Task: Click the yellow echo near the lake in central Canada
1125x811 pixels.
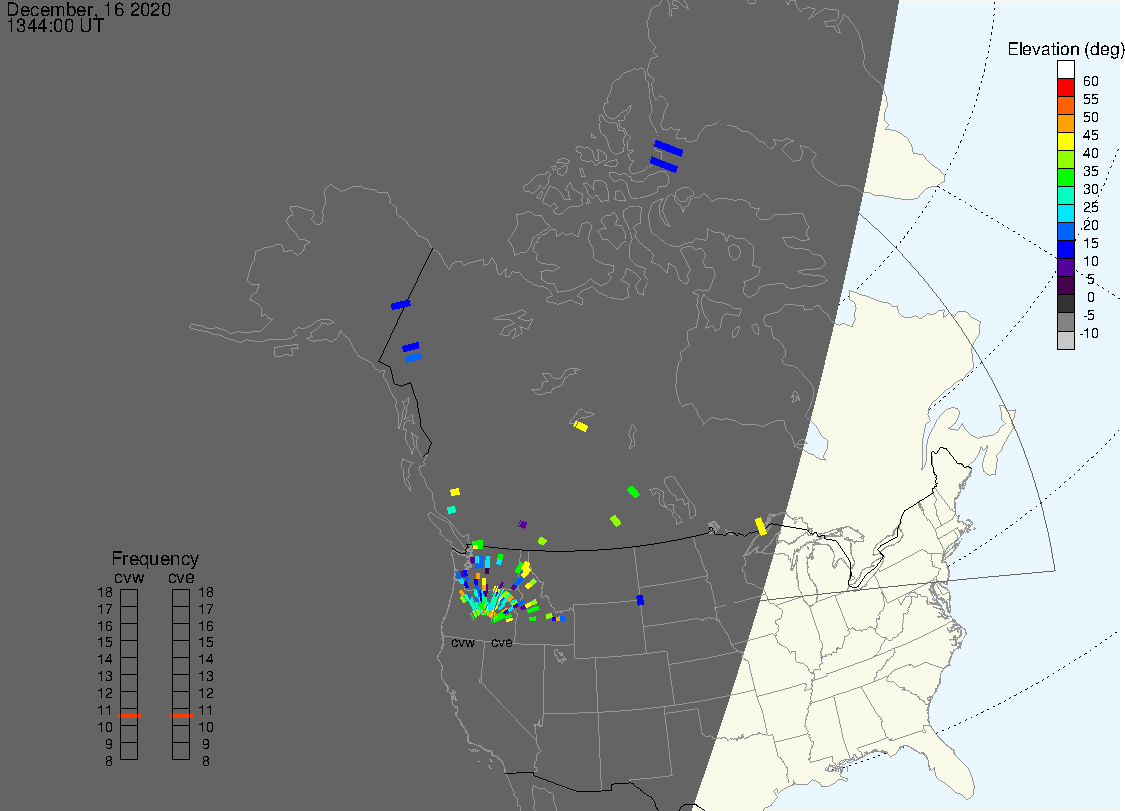Action: [x=580, y=426]
